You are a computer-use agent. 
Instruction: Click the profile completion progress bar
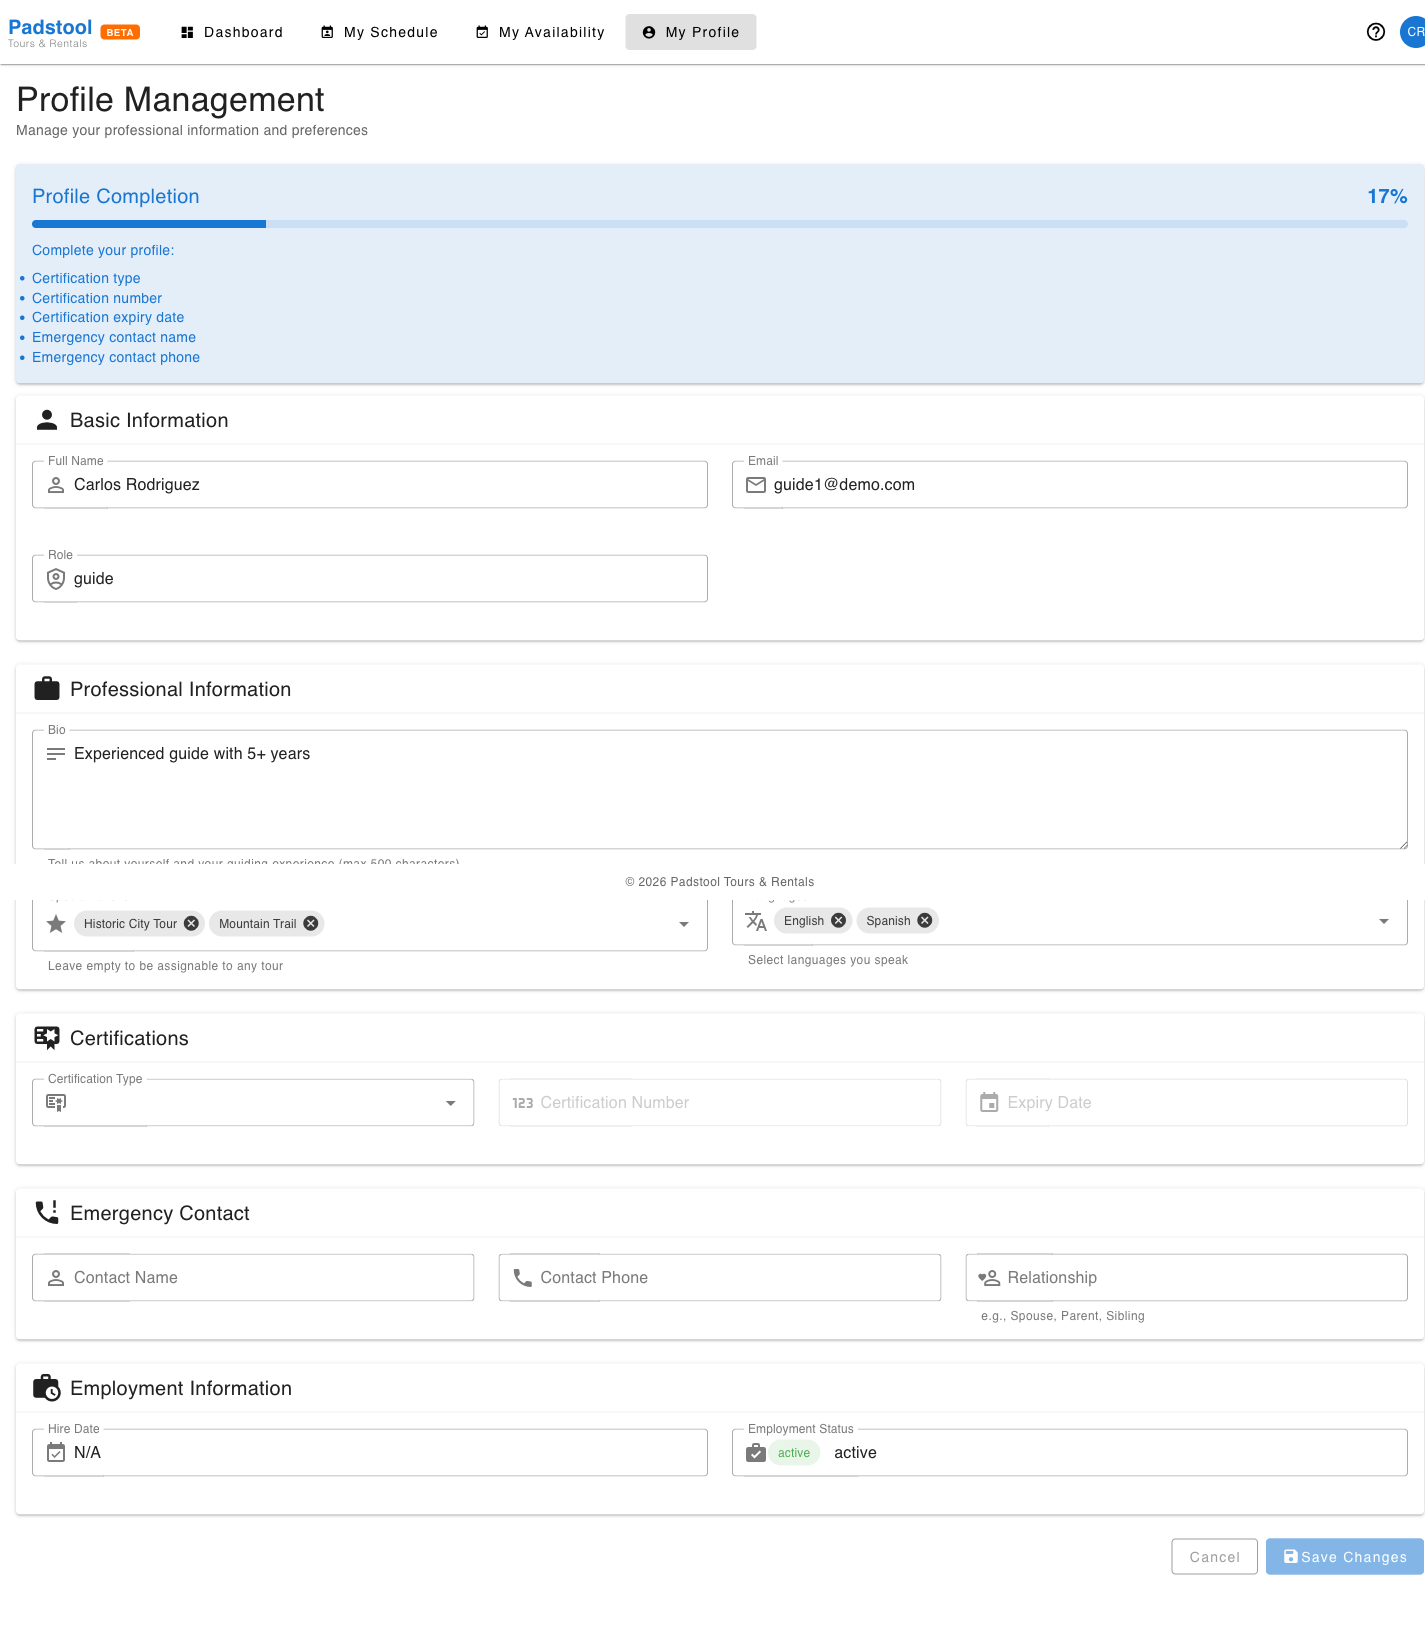pyautogui.click(x=720, y=224)
